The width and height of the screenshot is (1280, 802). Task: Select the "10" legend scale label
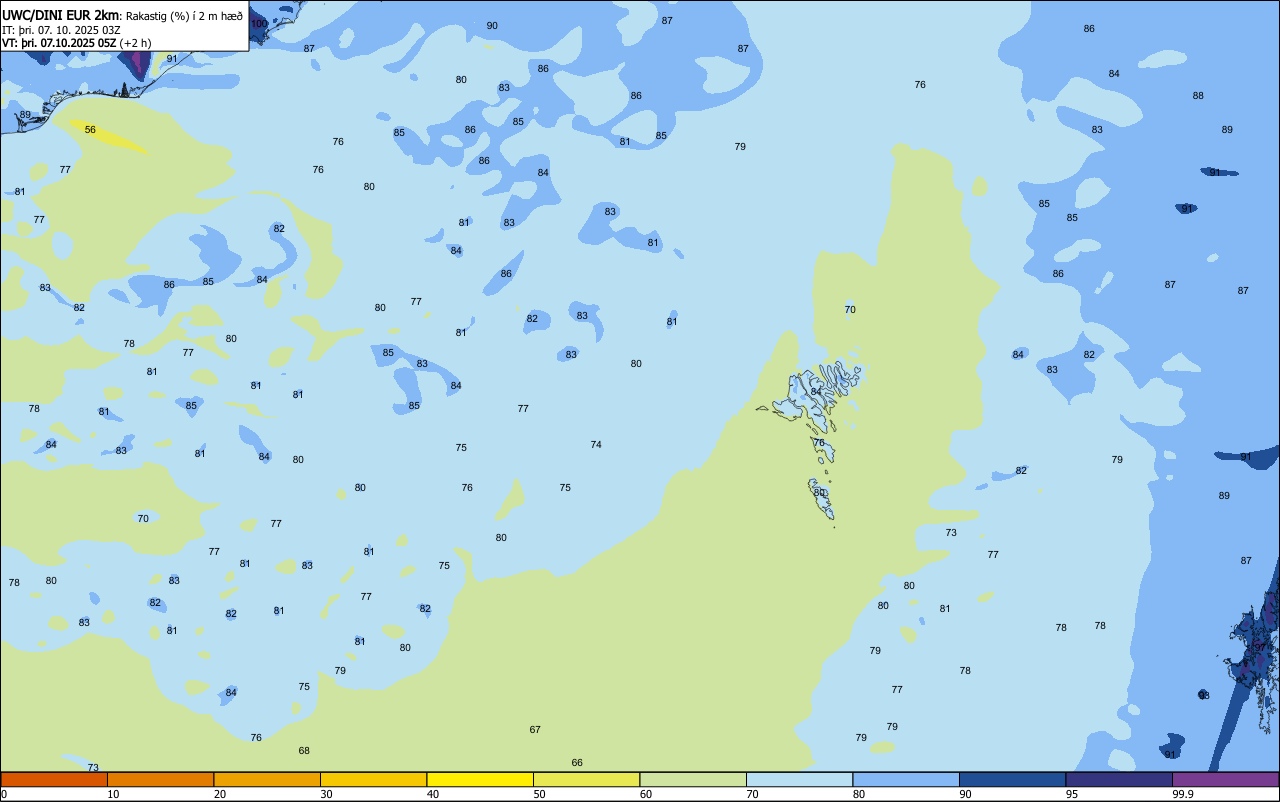[x=113, y=794]
